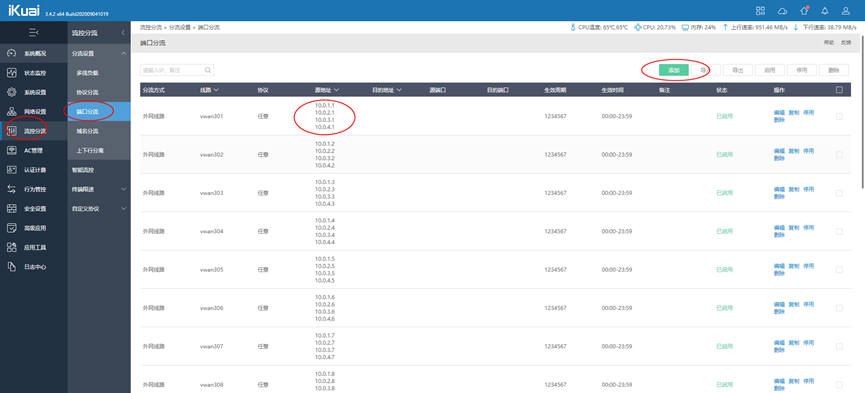Click the CPU temperature thermometer icon
The width and height of the screenshot is (865, 393).
click(573, 27)
